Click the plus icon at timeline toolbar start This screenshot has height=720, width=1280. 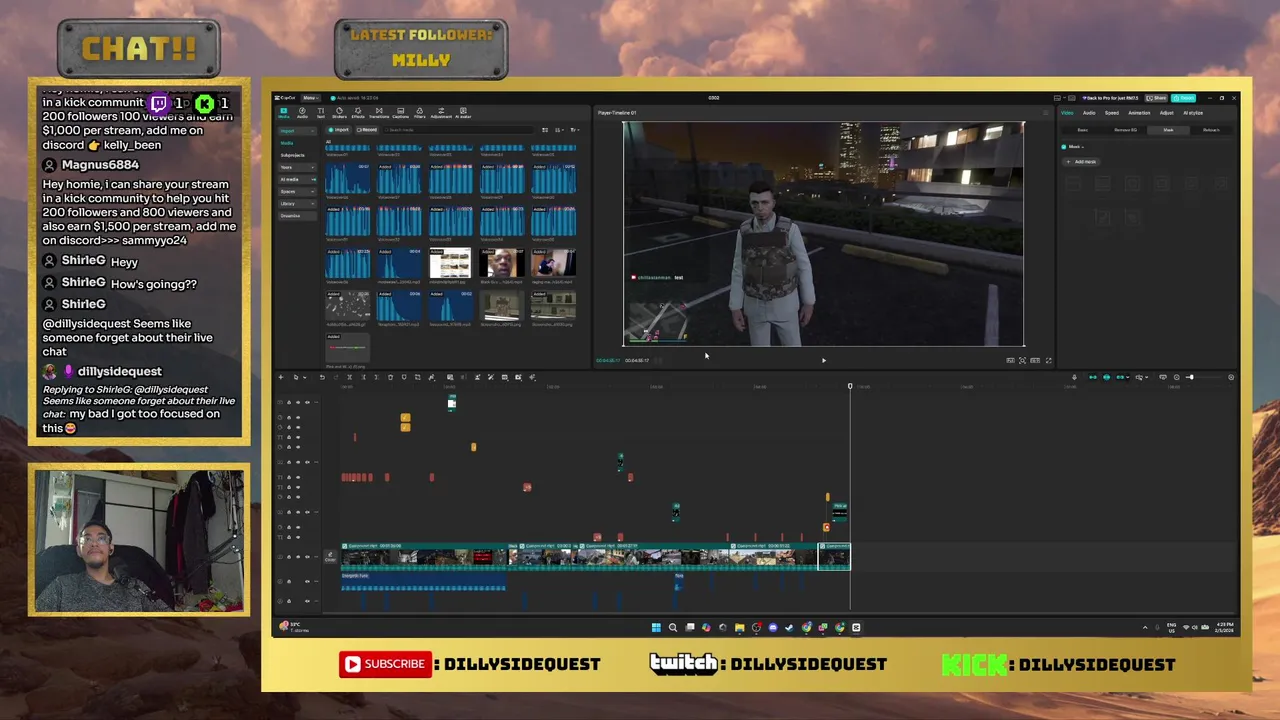[280, 377]
